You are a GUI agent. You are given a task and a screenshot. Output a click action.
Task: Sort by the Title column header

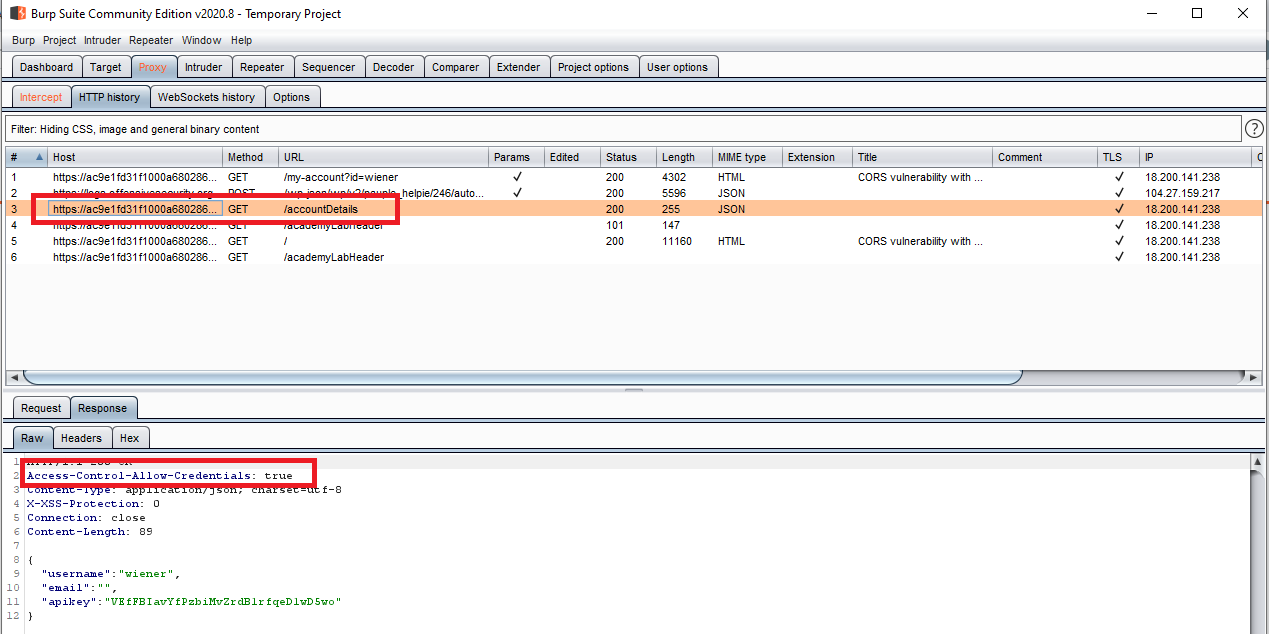tap(923, 157)
